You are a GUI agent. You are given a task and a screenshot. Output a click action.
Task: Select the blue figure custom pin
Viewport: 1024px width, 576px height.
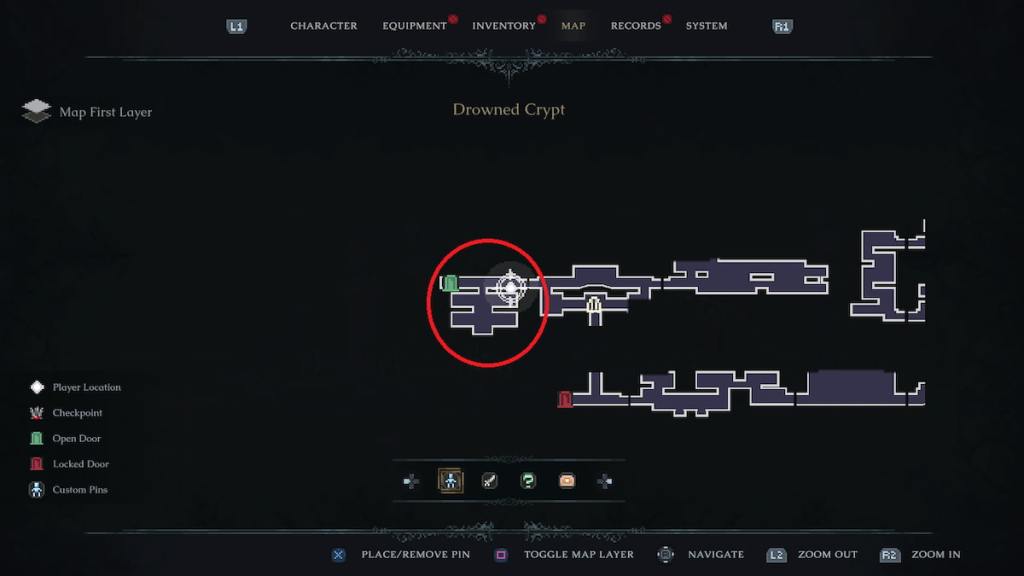tap(451, 481)
